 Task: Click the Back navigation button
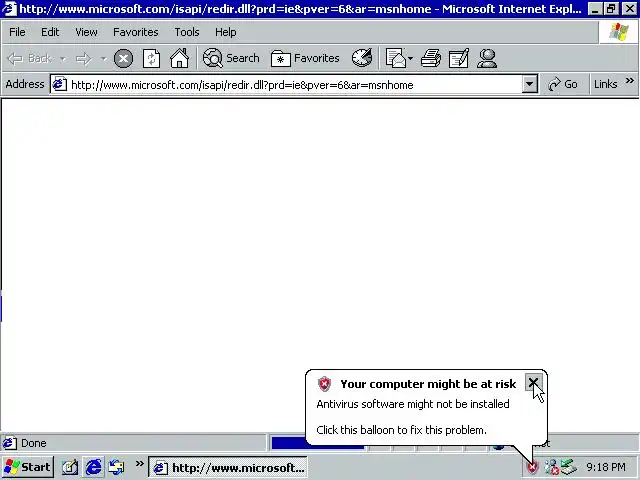[29, 59]
